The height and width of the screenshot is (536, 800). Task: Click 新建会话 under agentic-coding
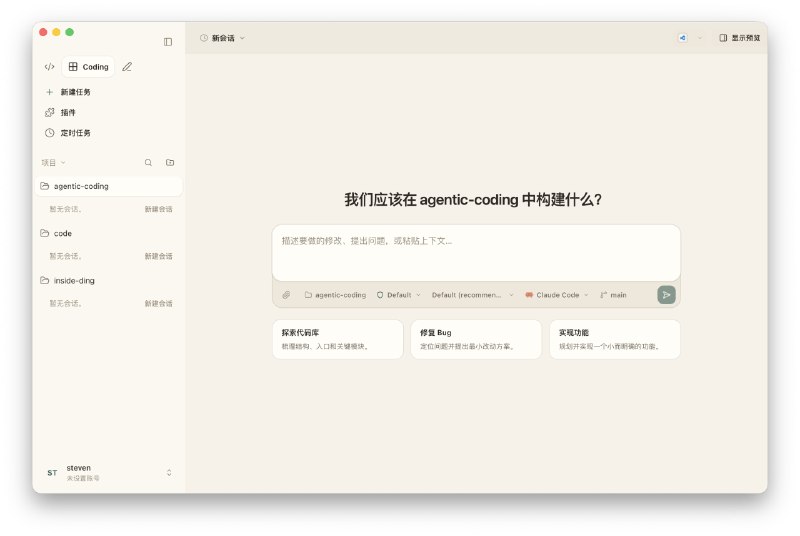tap(158, 209)
